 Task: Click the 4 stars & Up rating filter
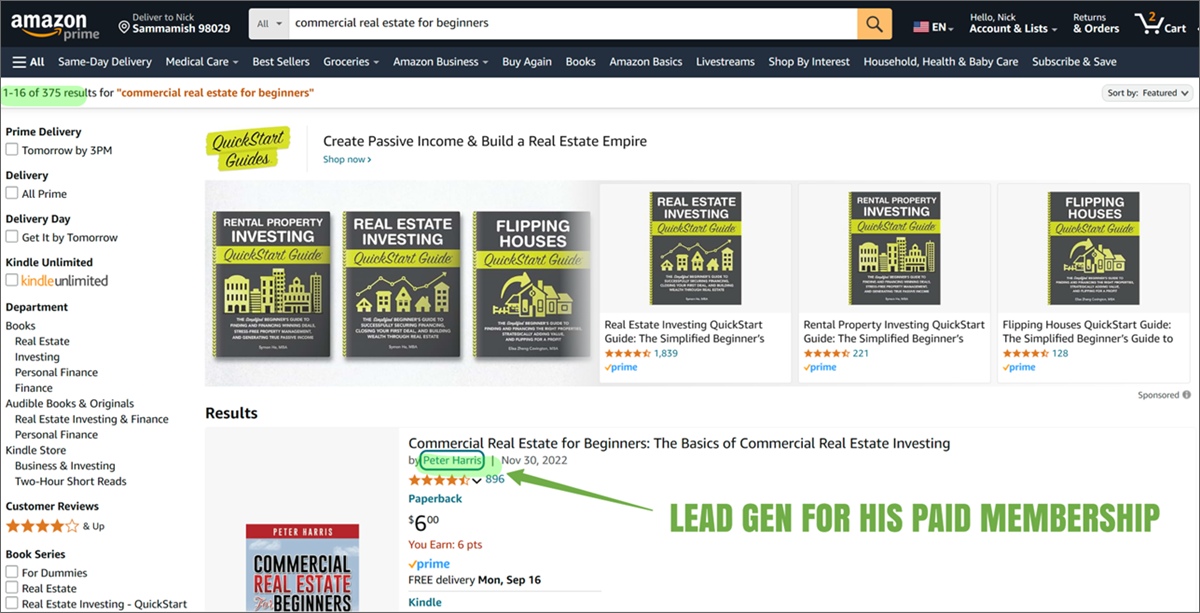55,526
